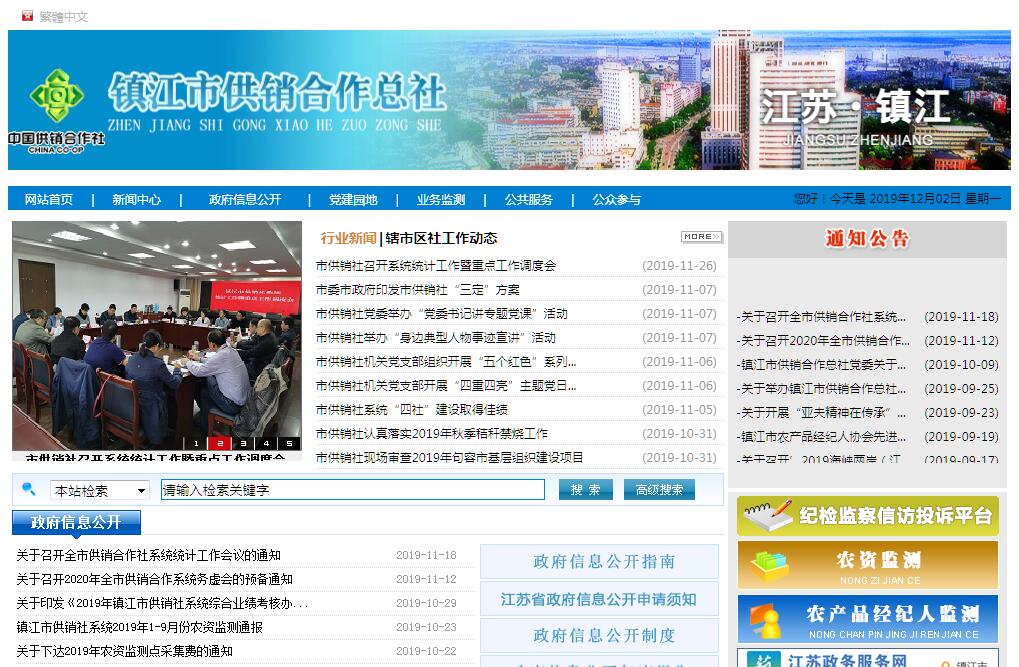The width and height of the screenshot is (1019, 667).
Task: Click the 繁體中文 language icon
Action: 28,16
